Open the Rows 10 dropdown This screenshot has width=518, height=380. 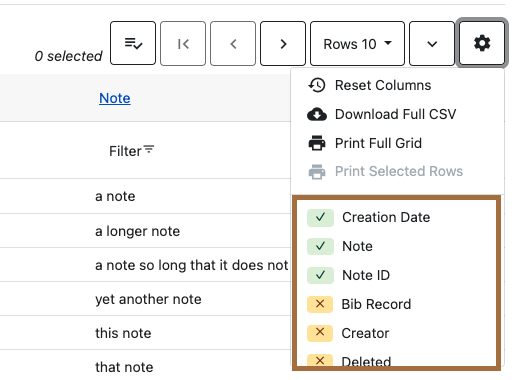pos(357,43)
